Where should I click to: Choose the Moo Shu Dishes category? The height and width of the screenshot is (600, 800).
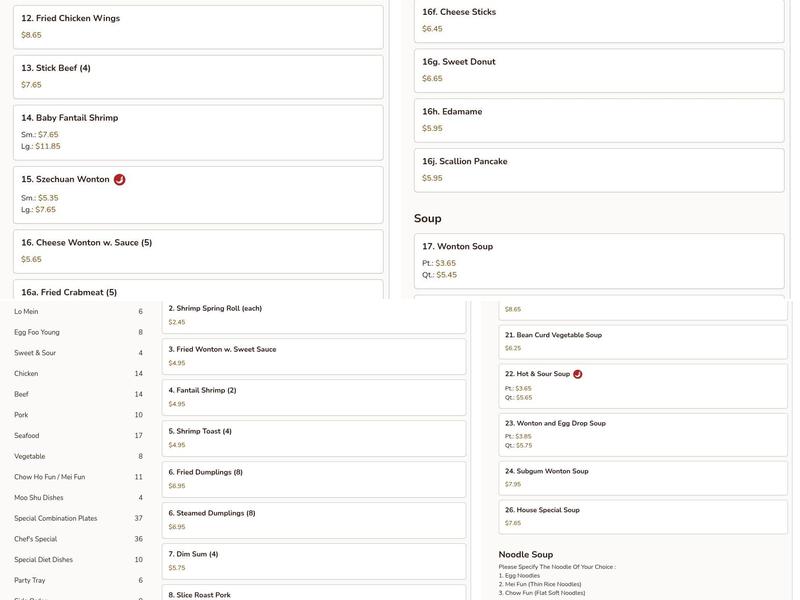pos(39,498)
